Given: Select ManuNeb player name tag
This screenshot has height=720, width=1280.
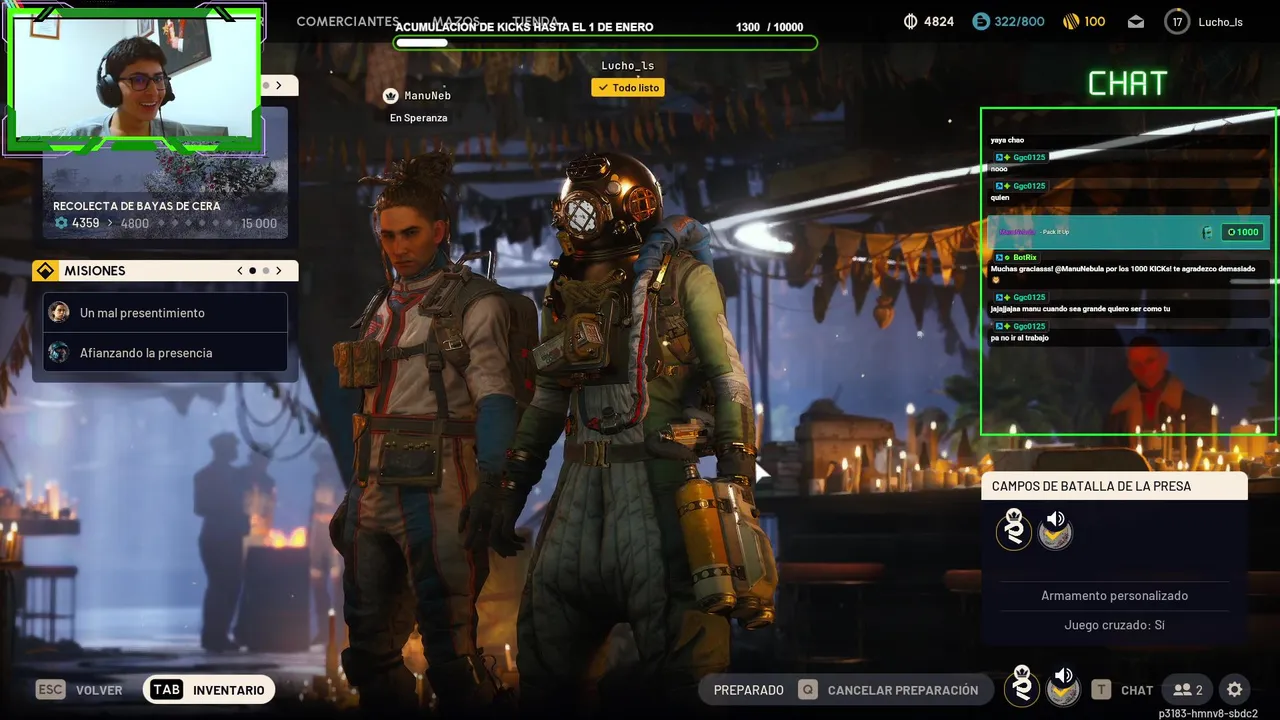Looking at the screenshot, I should coord(427,96).
